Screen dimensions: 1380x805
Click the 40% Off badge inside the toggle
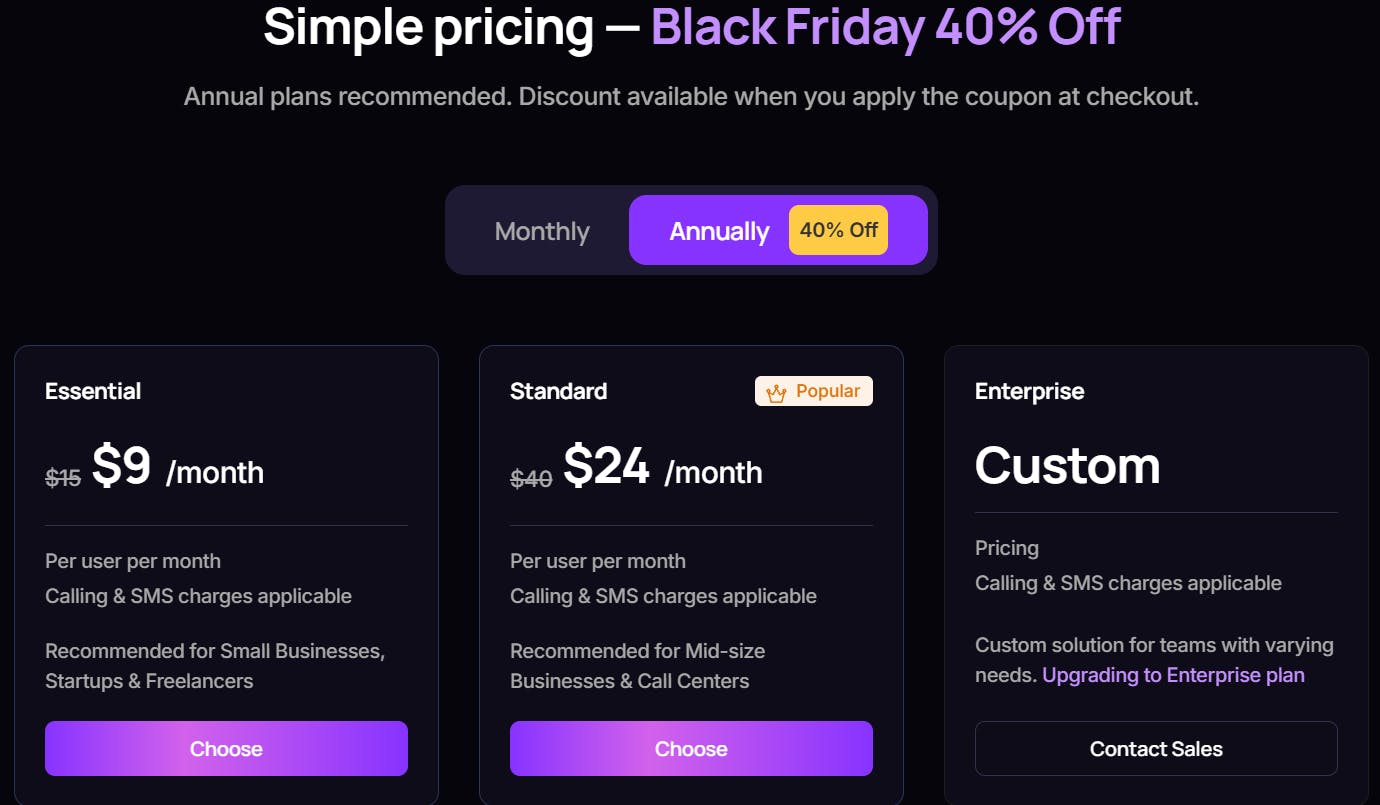(x=838, y=230)
